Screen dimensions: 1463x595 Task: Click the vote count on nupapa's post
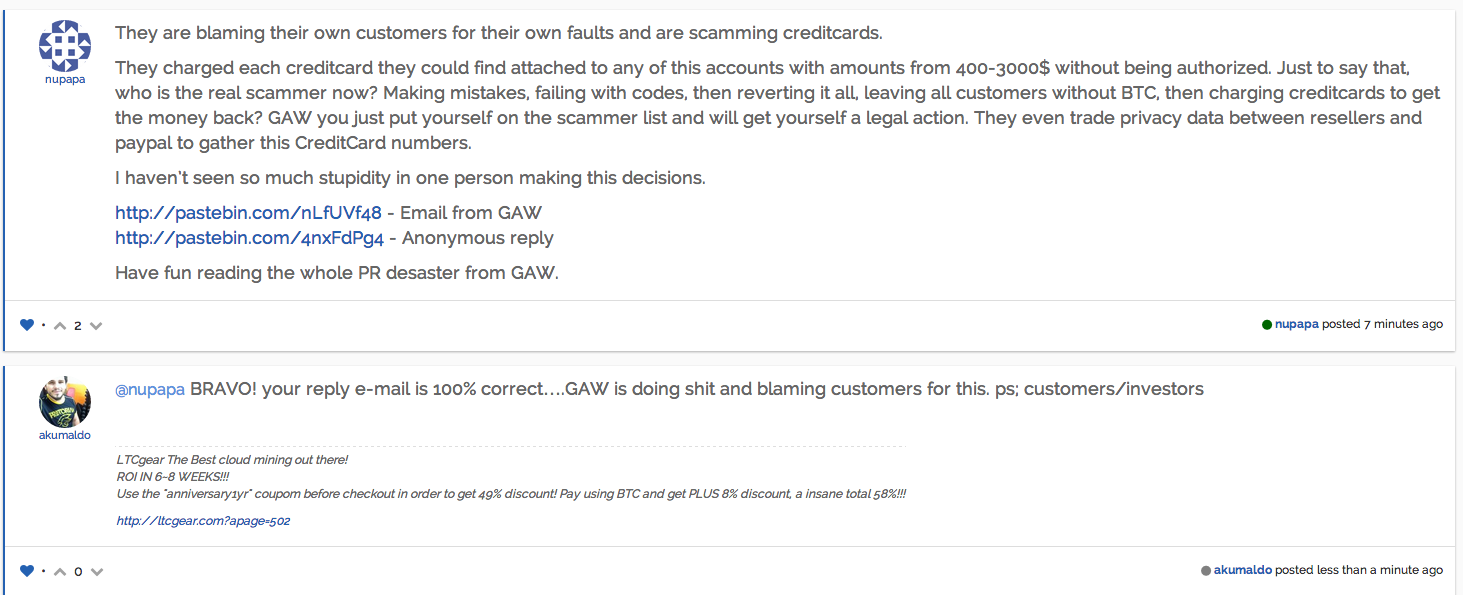pos(78,326)
